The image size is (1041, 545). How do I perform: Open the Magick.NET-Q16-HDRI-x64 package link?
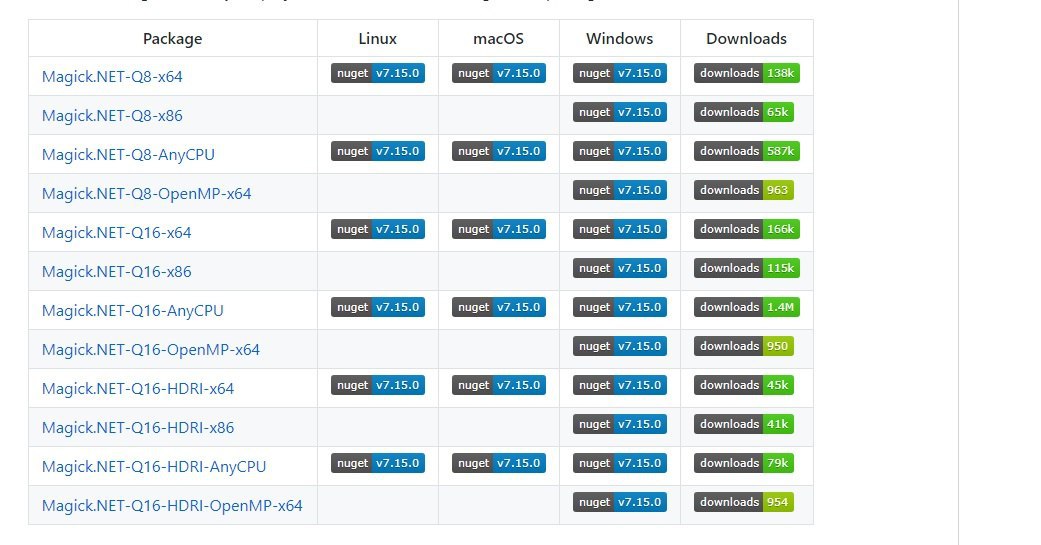(x=138, y=389)
